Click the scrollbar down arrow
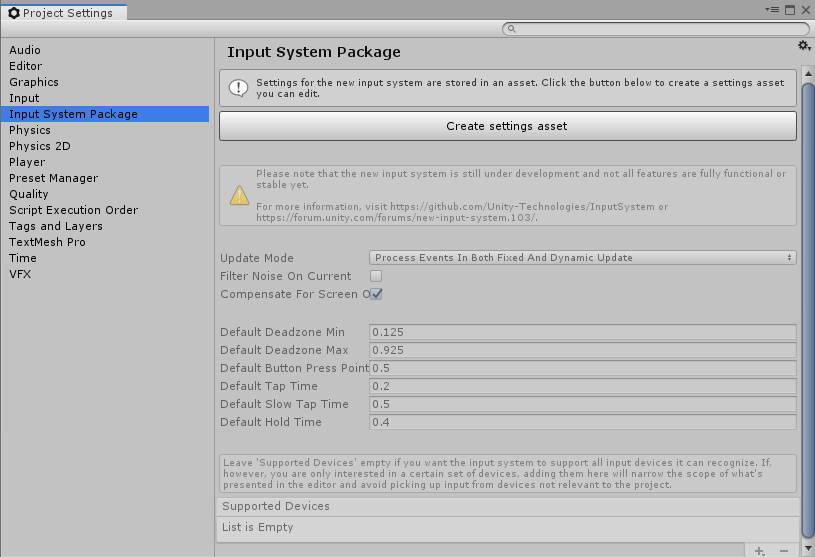 click(809, 535)
